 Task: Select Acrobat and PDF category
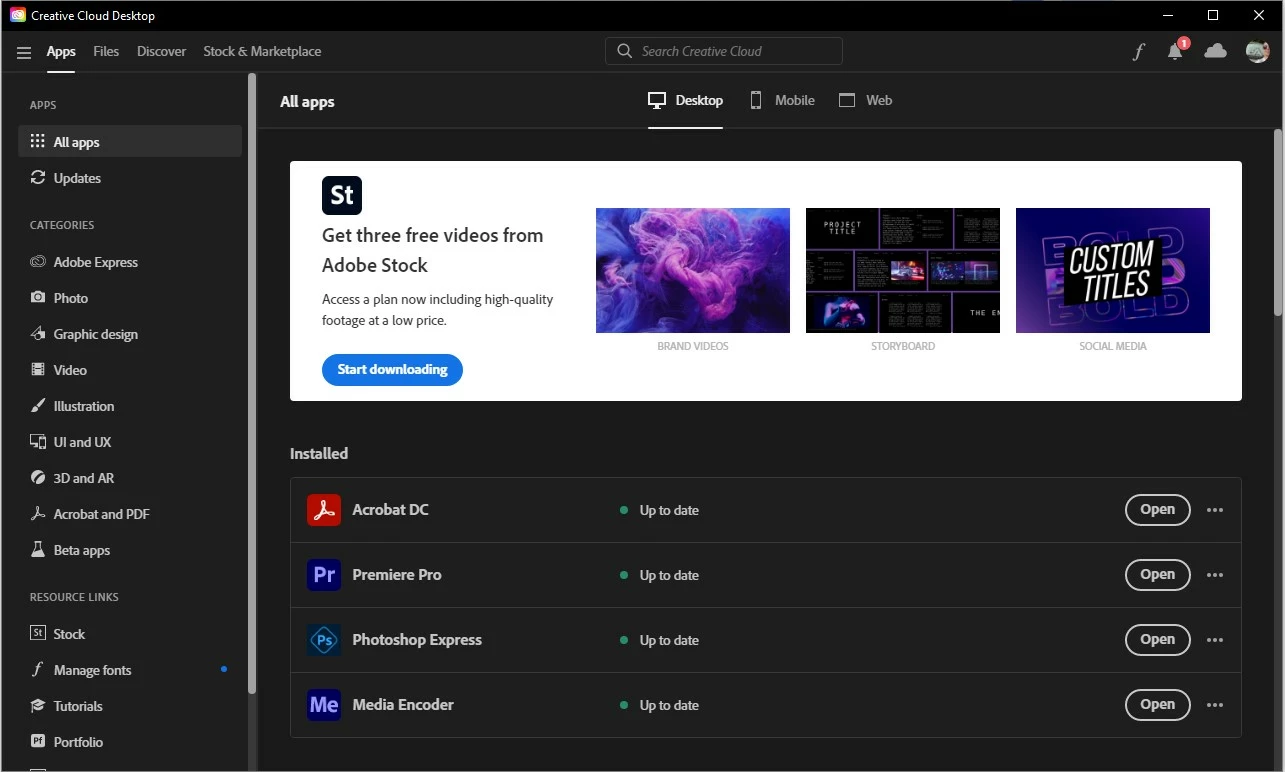[130, 514]
